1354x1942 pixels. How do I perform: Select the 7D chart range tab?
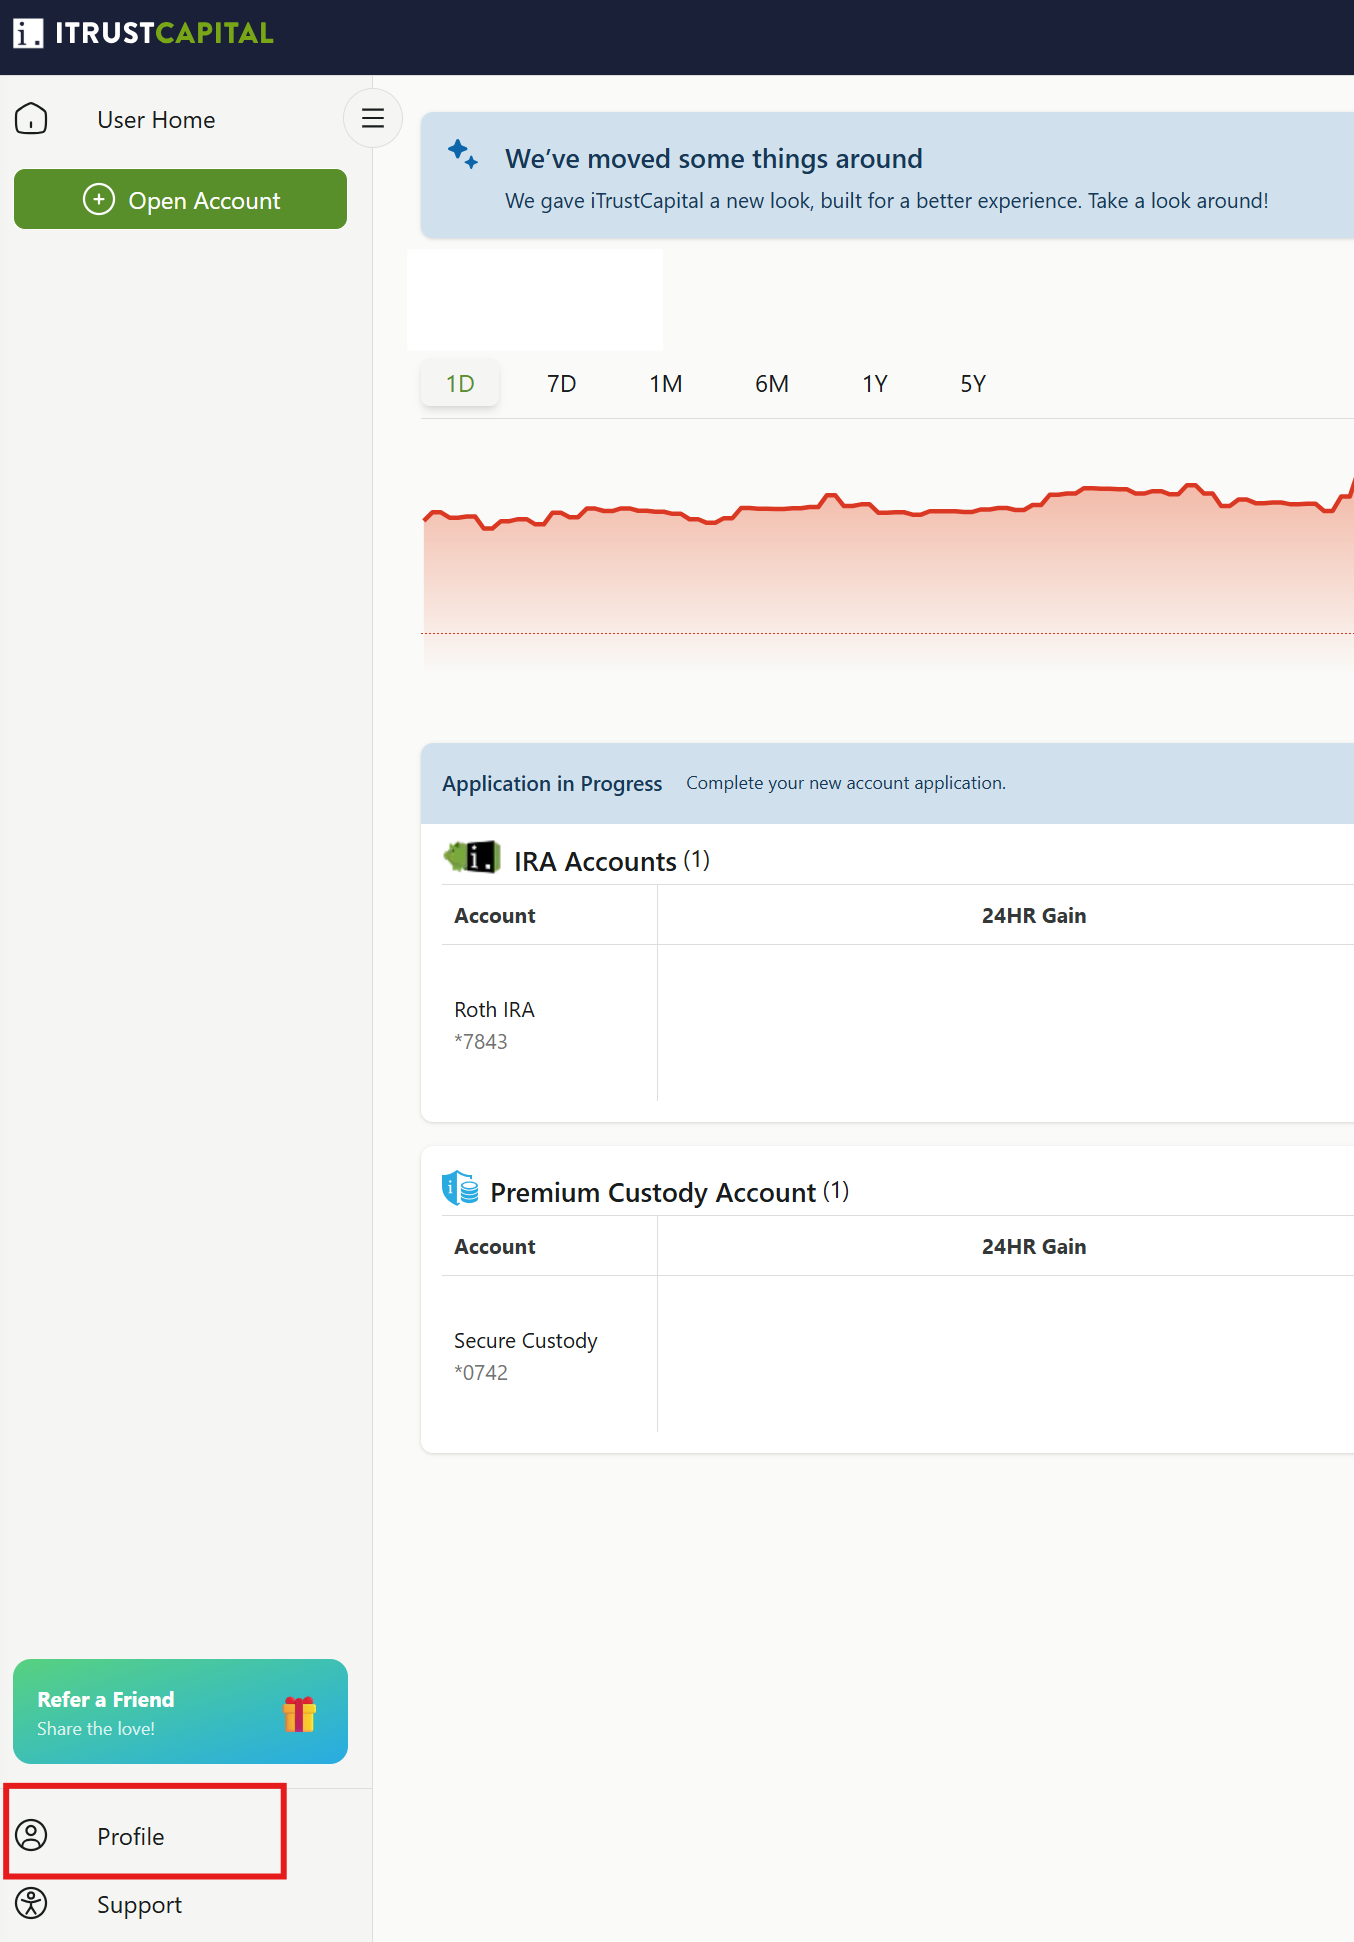coord(562,384)
